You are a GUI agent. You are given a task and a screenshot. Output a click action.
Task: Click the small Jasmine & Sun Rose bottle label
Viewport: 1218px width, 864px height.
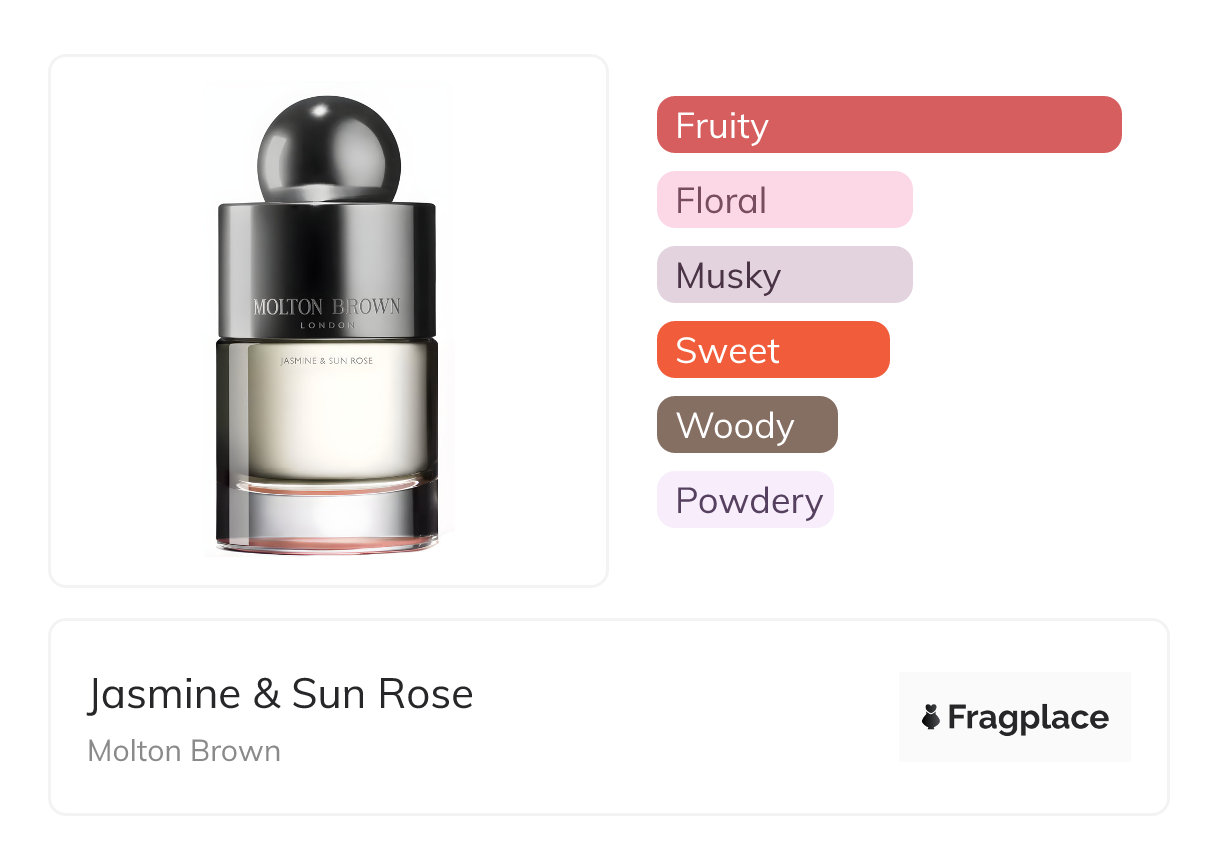point(326,360)
